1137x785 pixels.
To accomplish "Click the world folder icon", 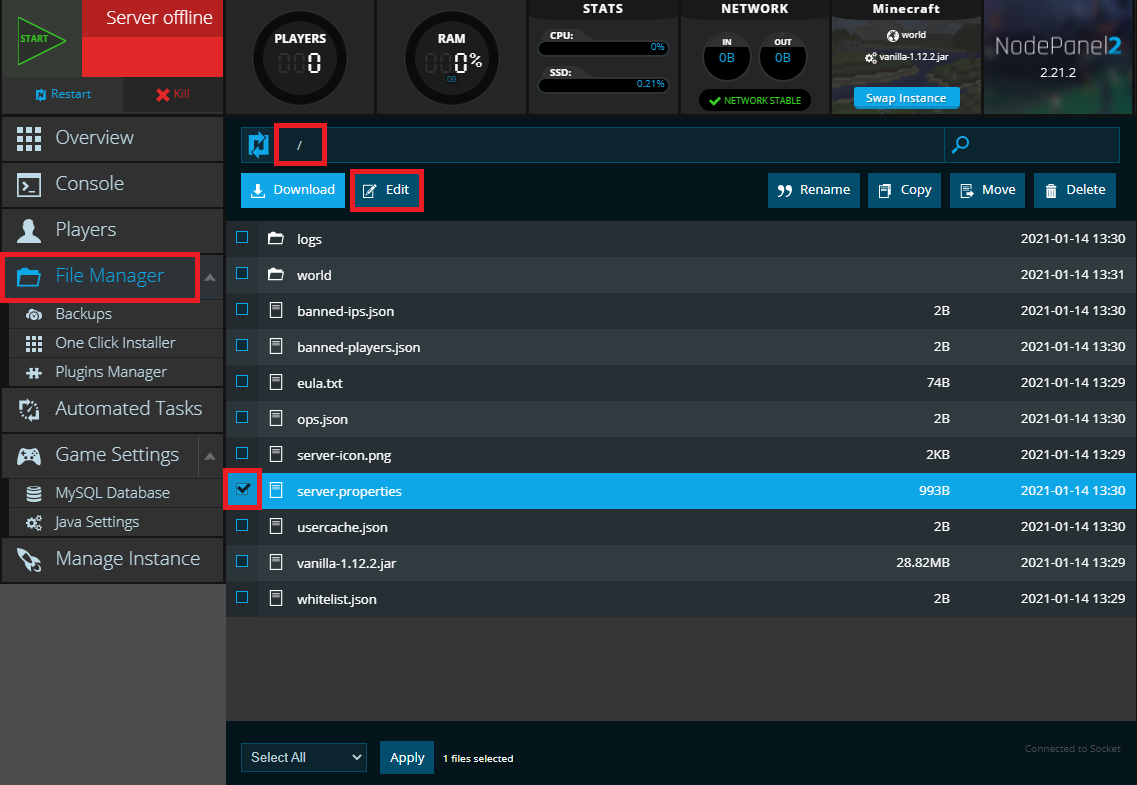I will pos(277,275).
